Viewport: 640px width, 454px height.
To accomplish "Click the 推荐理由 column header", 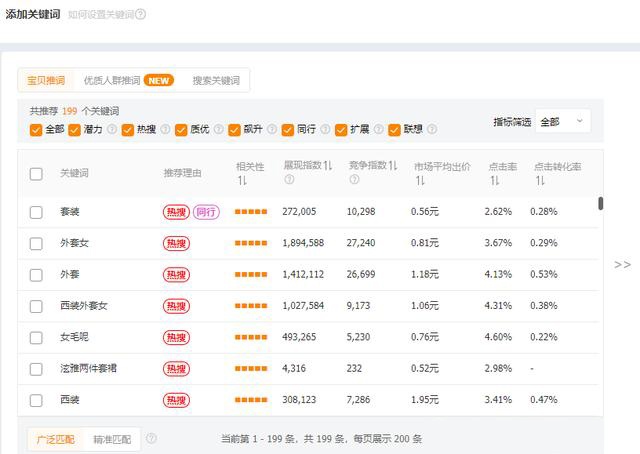I will tap(182, 173).
